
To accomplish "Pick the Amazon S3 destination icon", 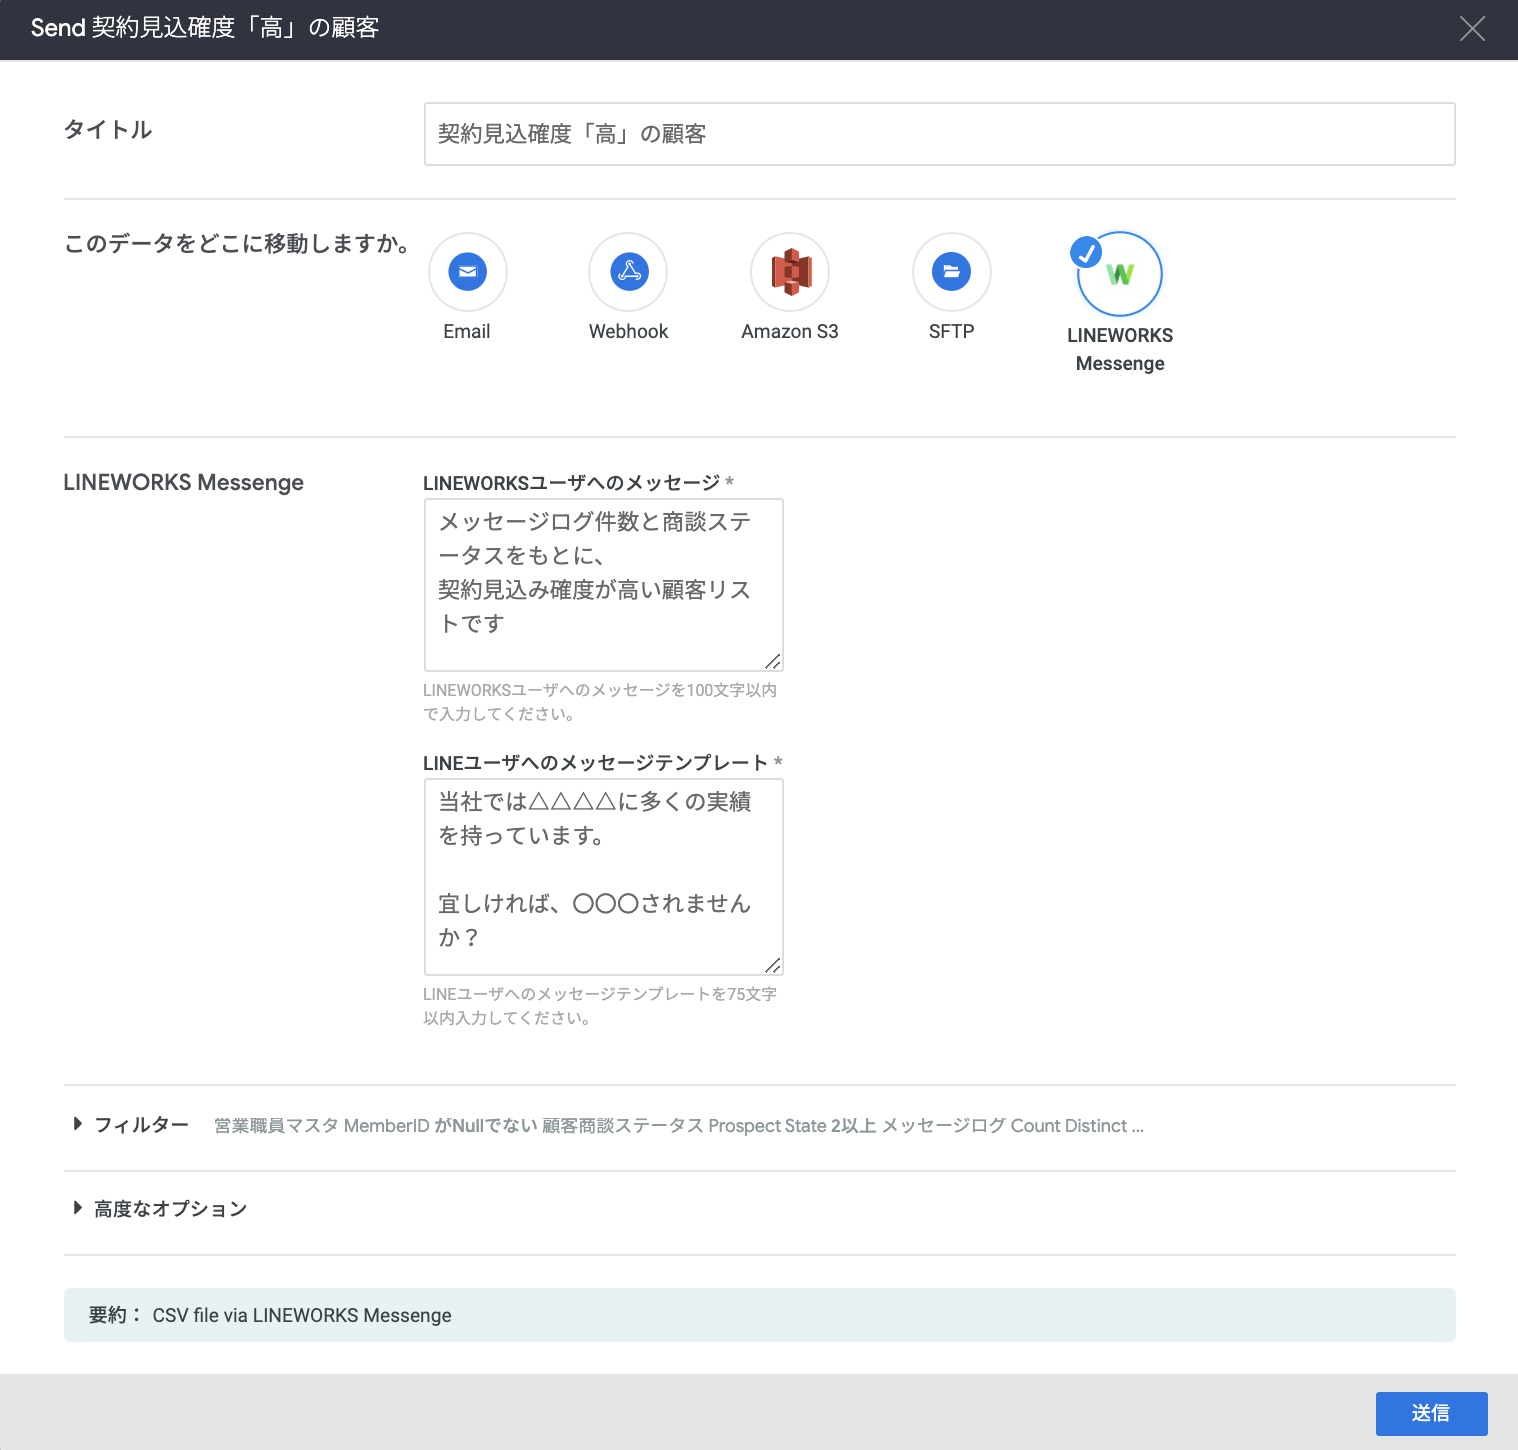I will coord(790,272).
